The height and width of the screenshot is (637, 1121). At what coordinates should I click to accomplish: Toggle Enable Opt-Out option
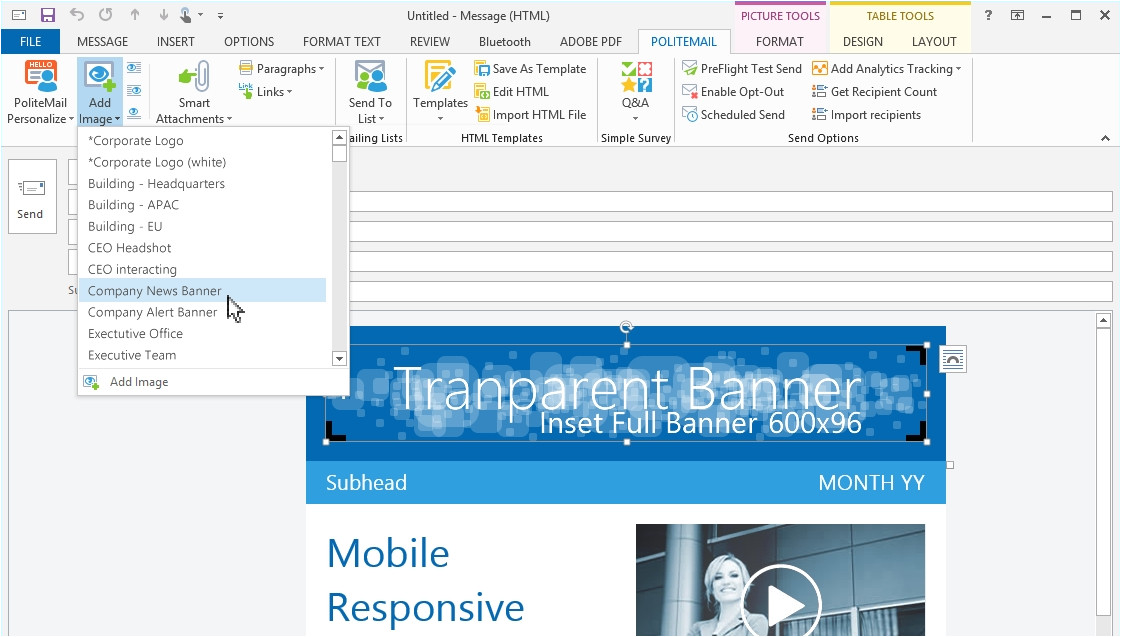coord(733,92)
